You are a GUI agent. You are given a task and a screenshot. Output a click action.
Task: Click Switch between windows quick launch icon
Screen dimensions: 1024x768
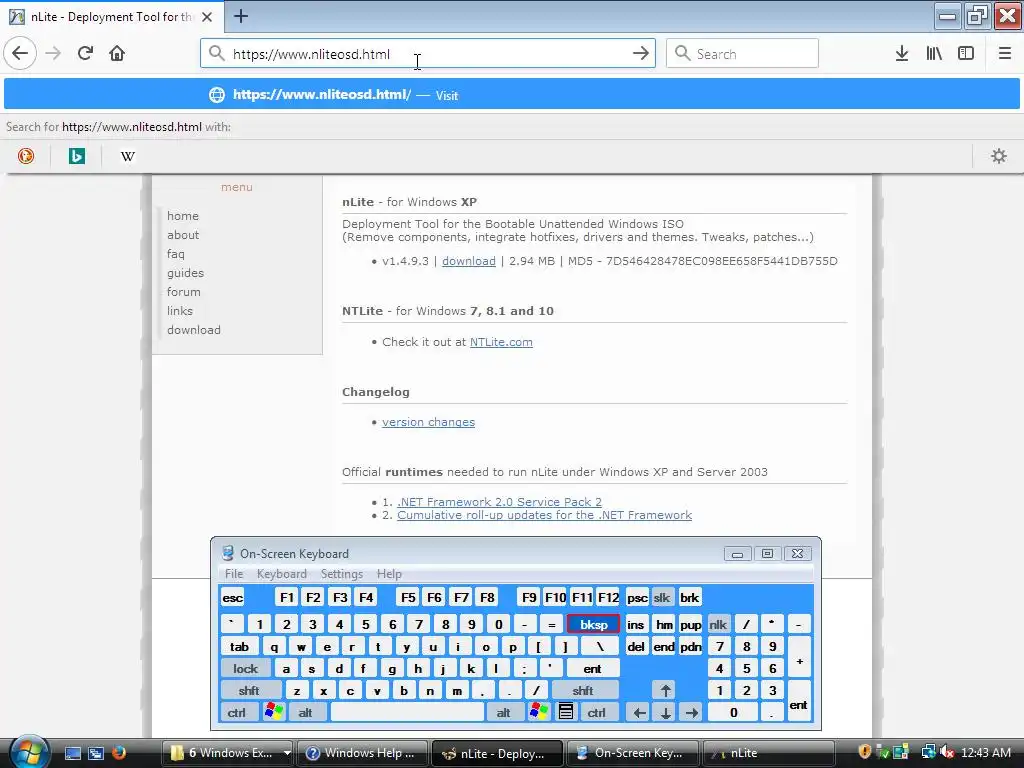click(95, 753)
